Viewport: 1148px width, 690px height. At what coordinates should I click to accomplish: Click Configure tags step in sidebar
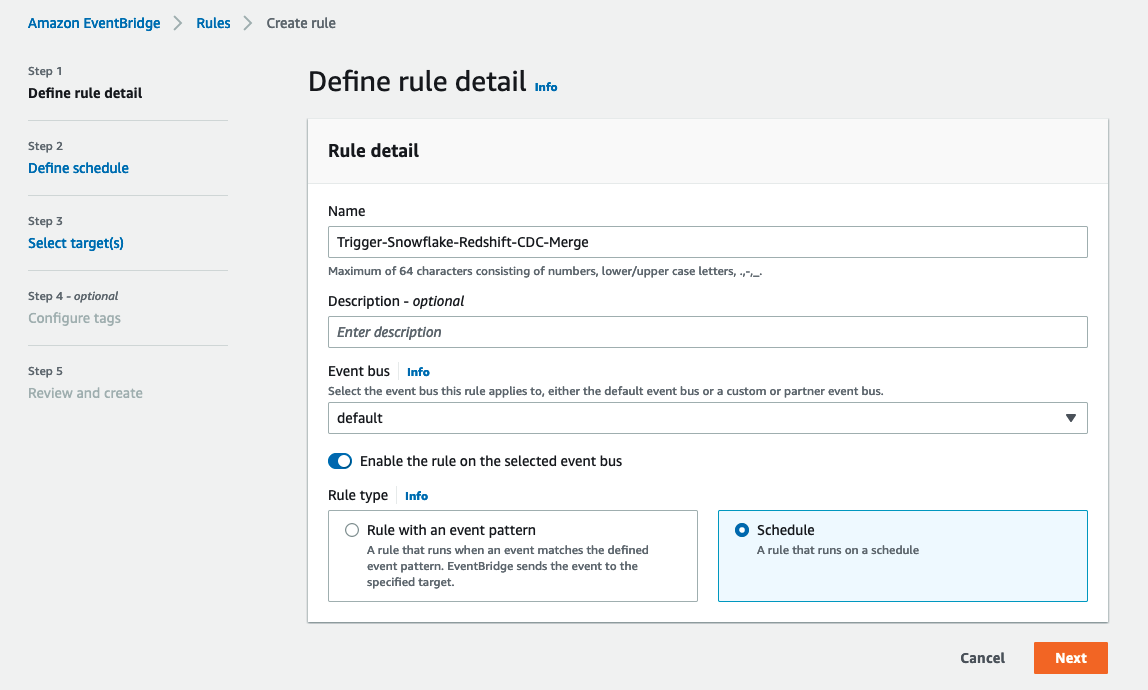tap(74, 318)
